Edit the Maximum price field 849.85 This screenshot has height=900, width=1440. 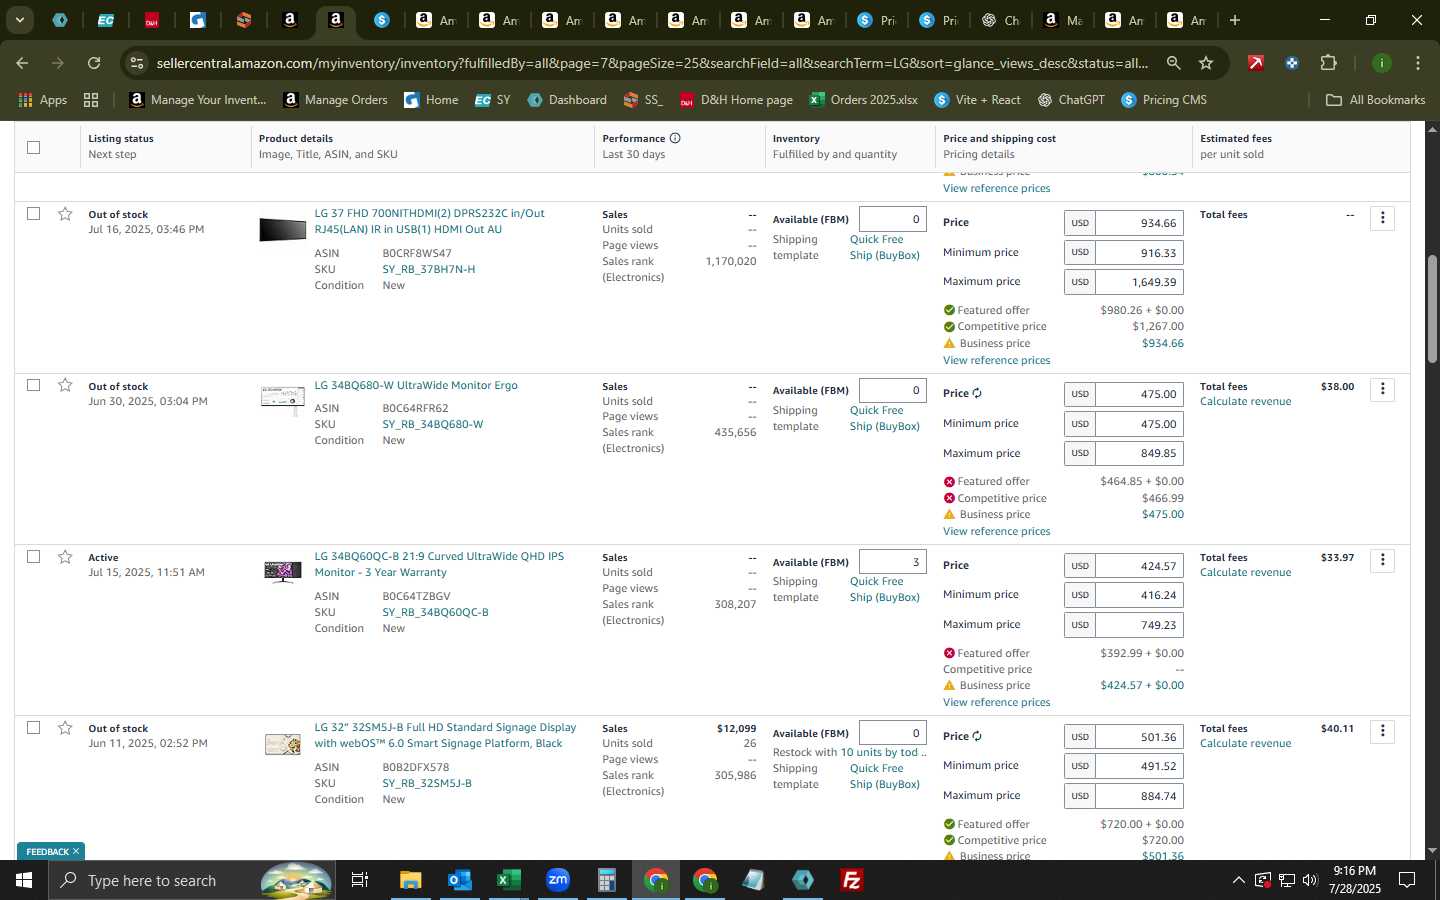pos(1139,453)
